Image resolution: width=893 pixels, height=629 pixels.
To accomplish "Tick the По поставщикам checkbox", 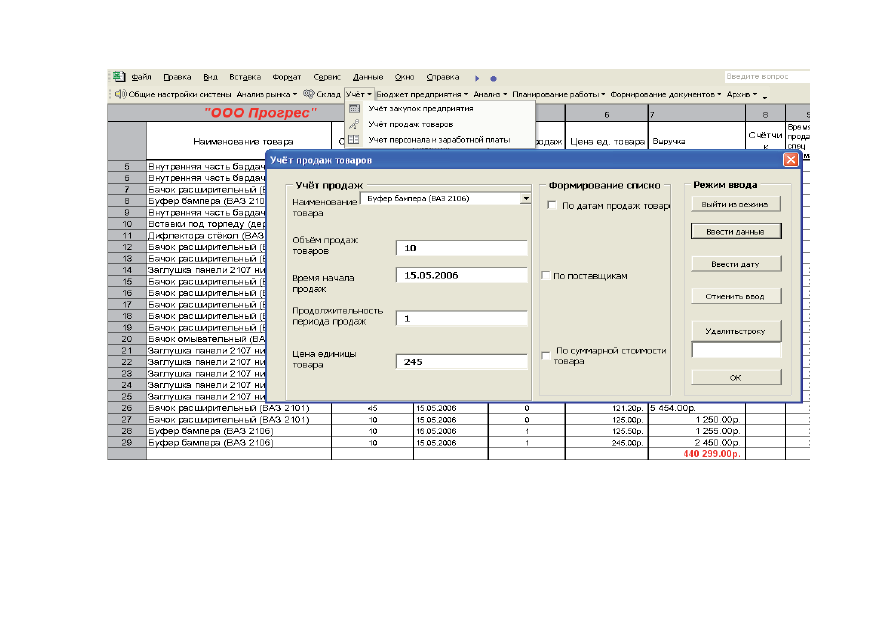I will click(x=545, y=276).
